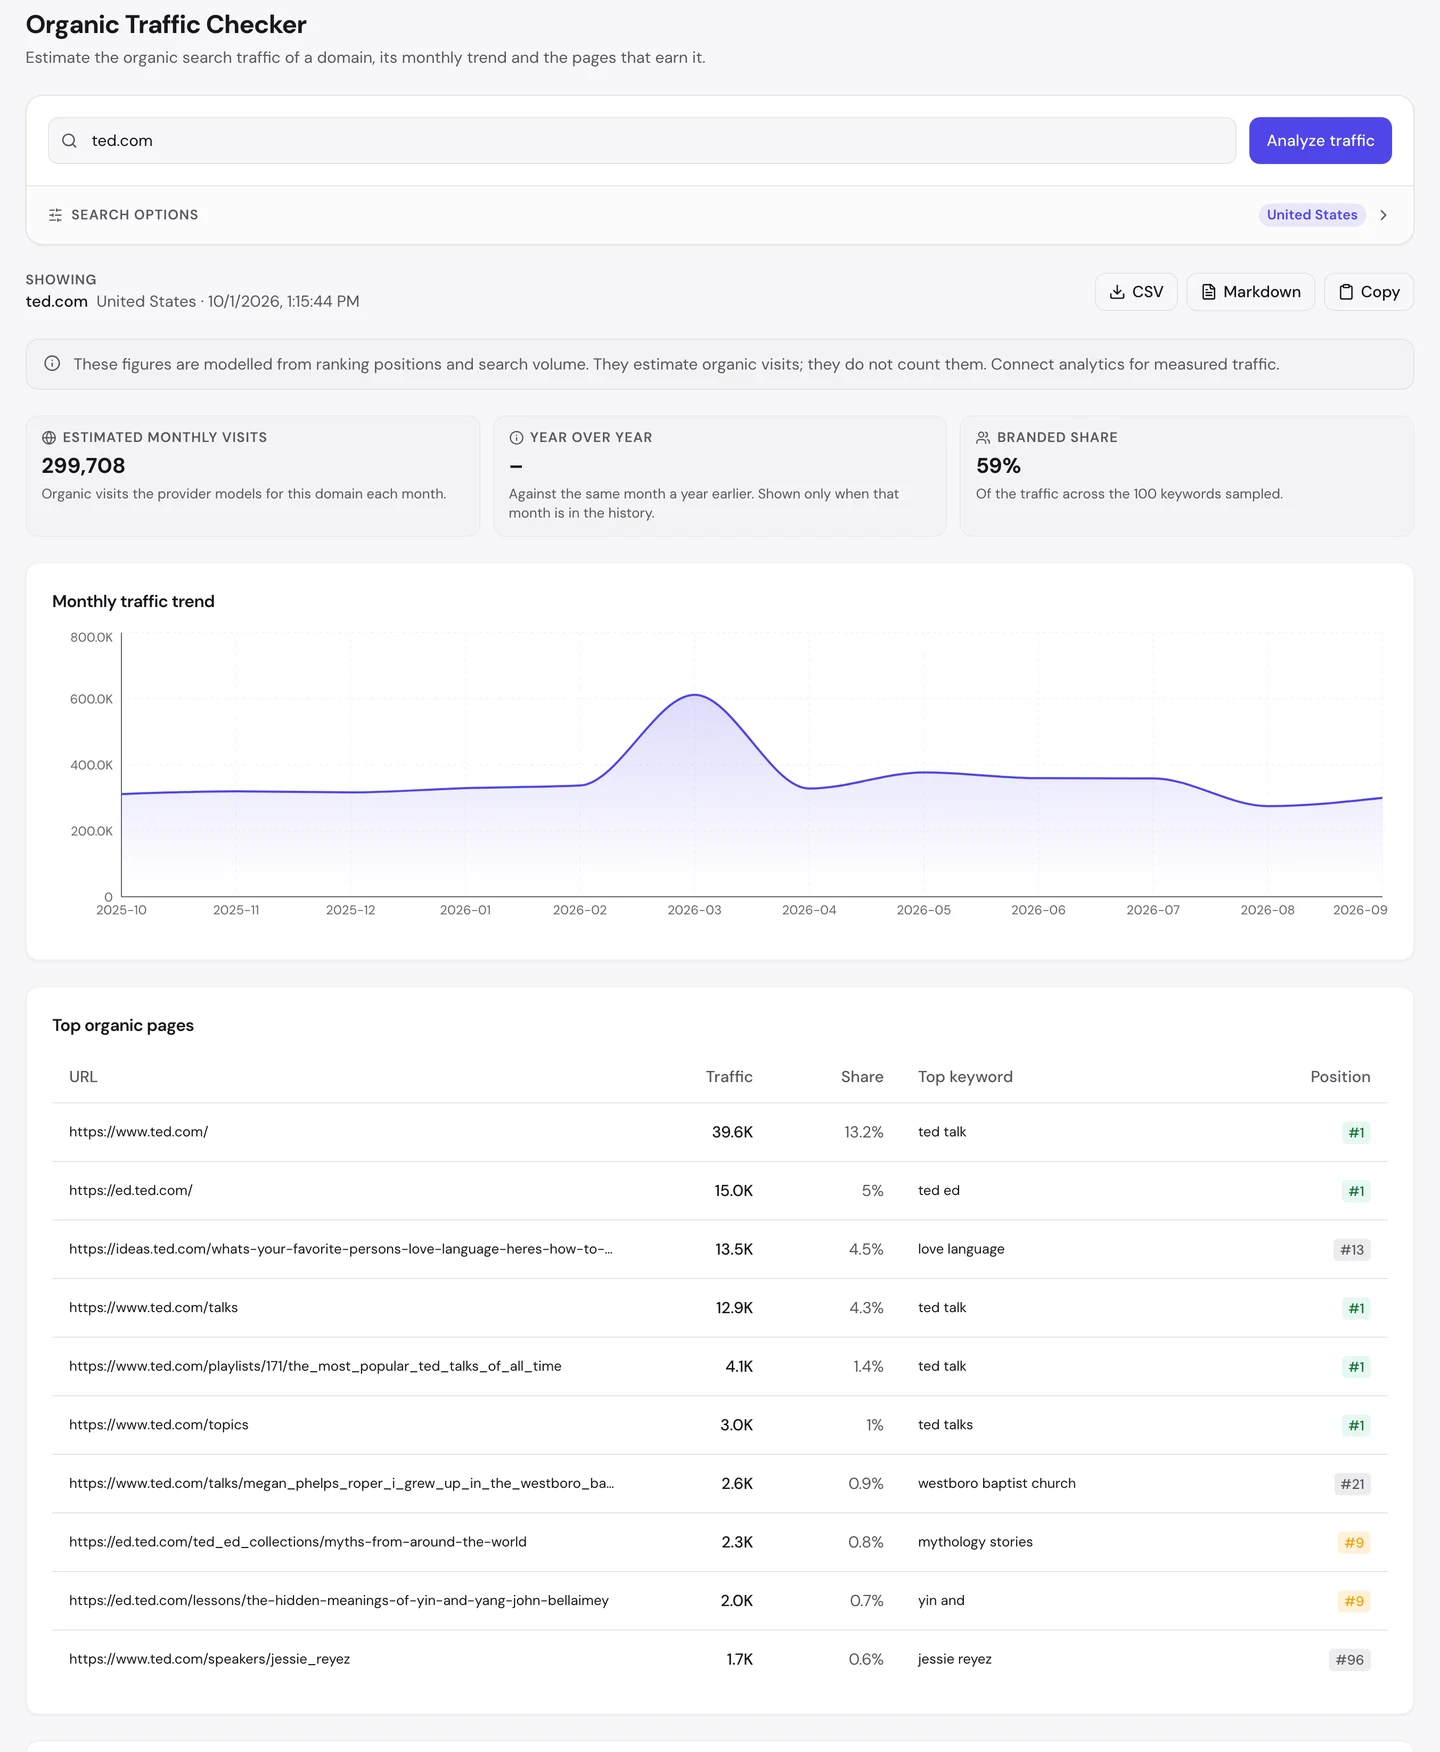This screenshot has height=1752, width=1440.
Task: Click the sliders icon beside Search Options
Action: click(x=55, y=215)
